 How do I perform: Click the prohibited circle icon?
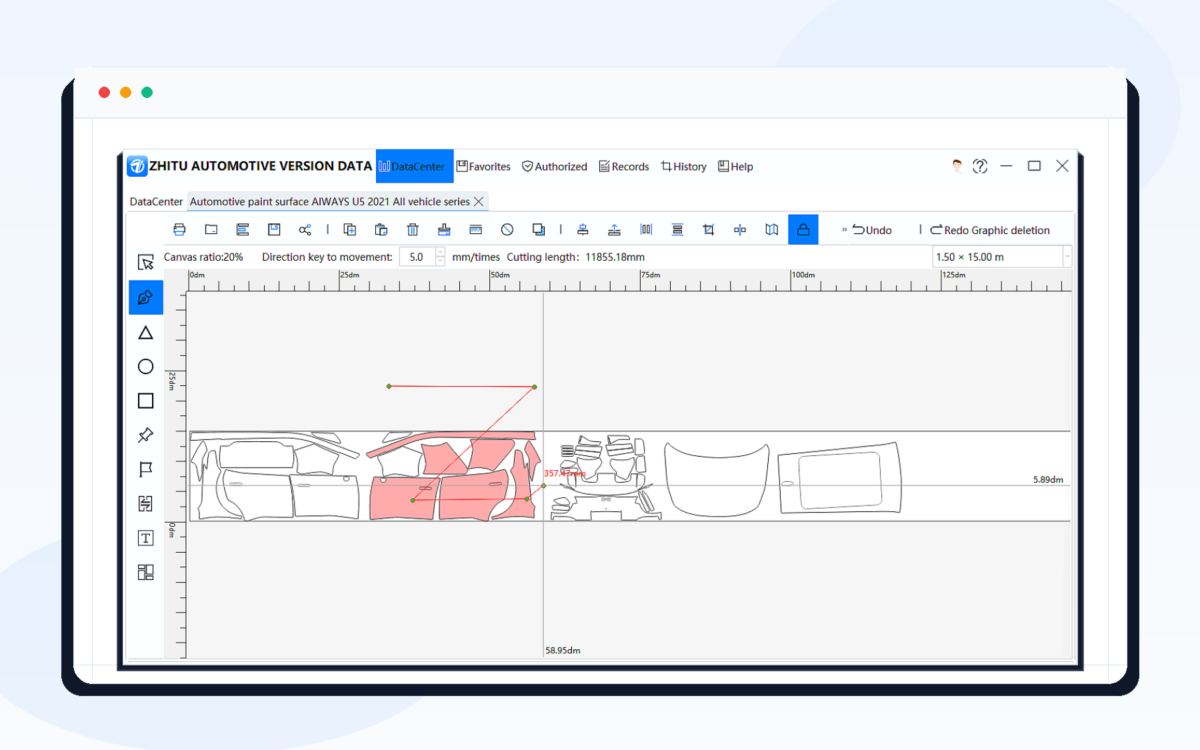pos(507,229)
